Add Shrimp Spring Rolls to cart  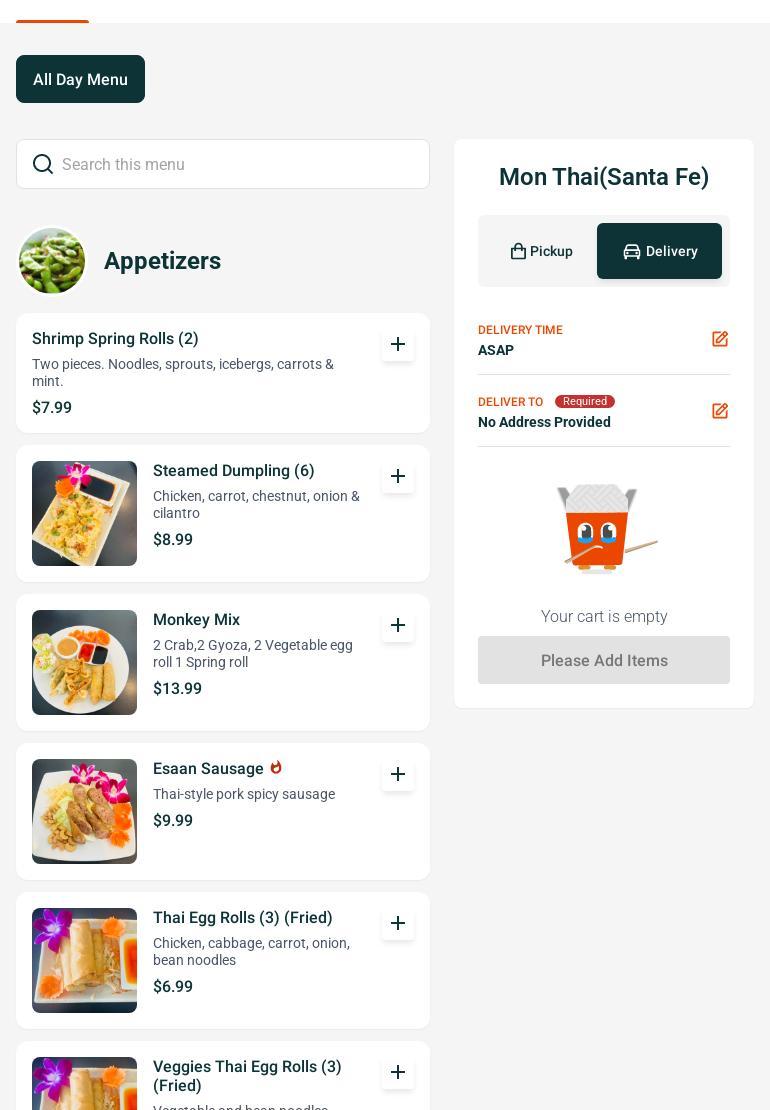click(398, 344)
